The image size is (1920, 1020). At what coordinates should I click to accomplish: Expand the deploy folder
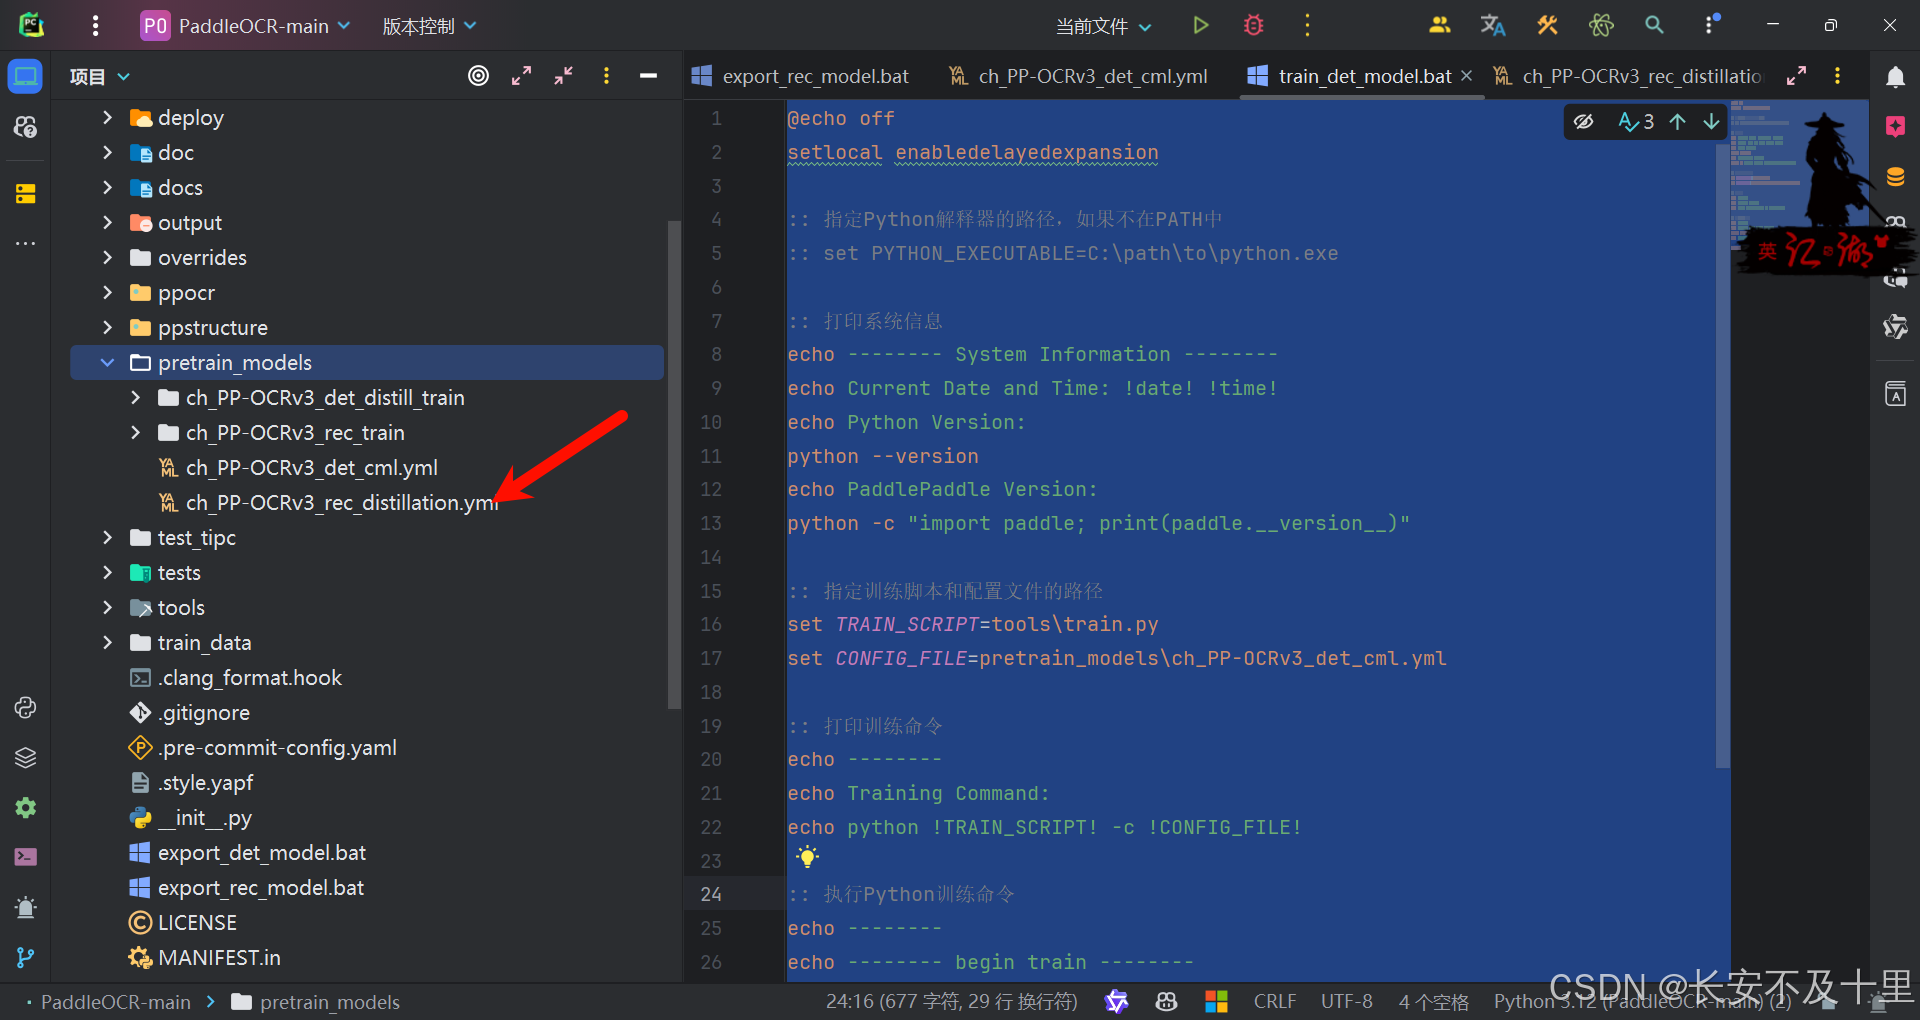(x=107, y=118)
